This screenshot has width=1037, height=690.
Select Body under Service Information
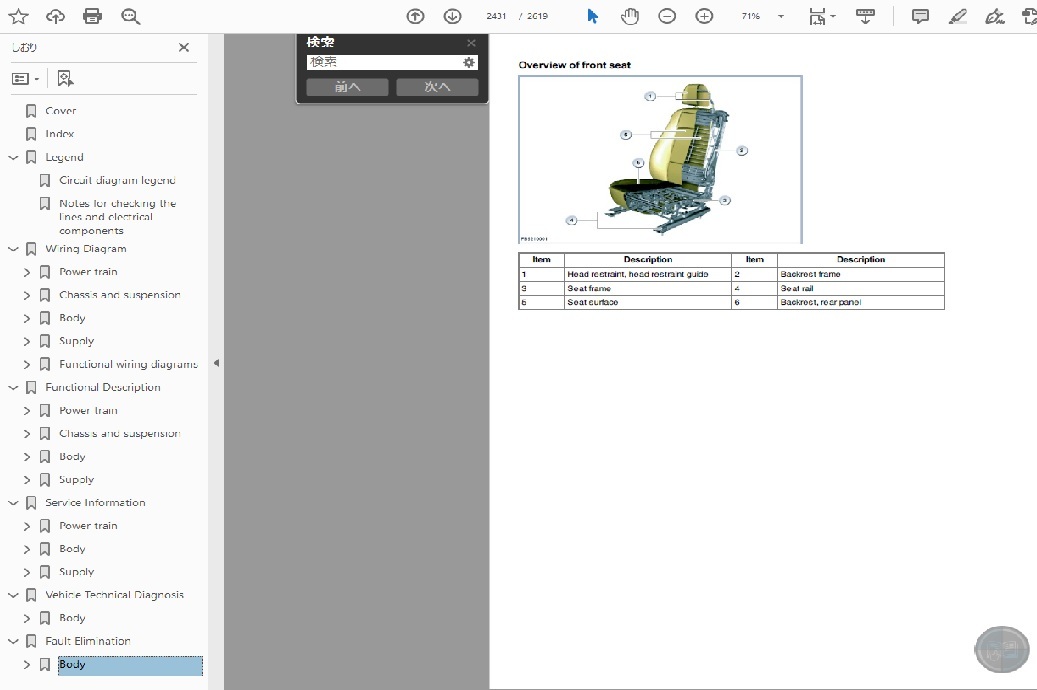click(x=72, y=548)
